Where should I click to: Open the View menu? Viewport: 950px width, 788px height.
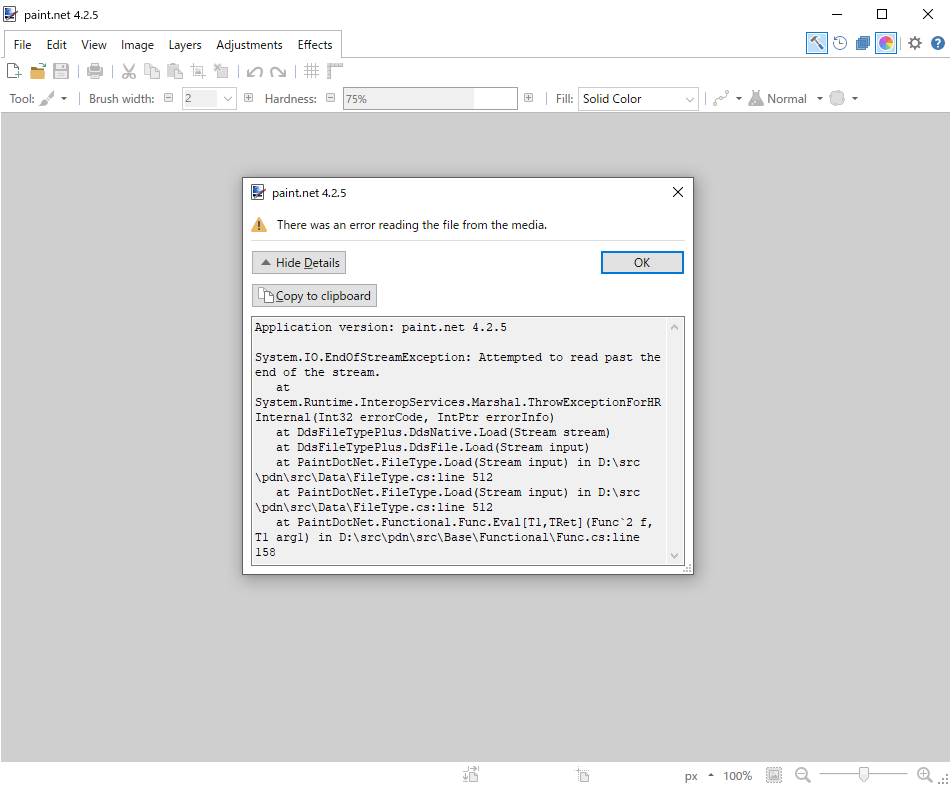pyautogui.click(x=94, y=45)
